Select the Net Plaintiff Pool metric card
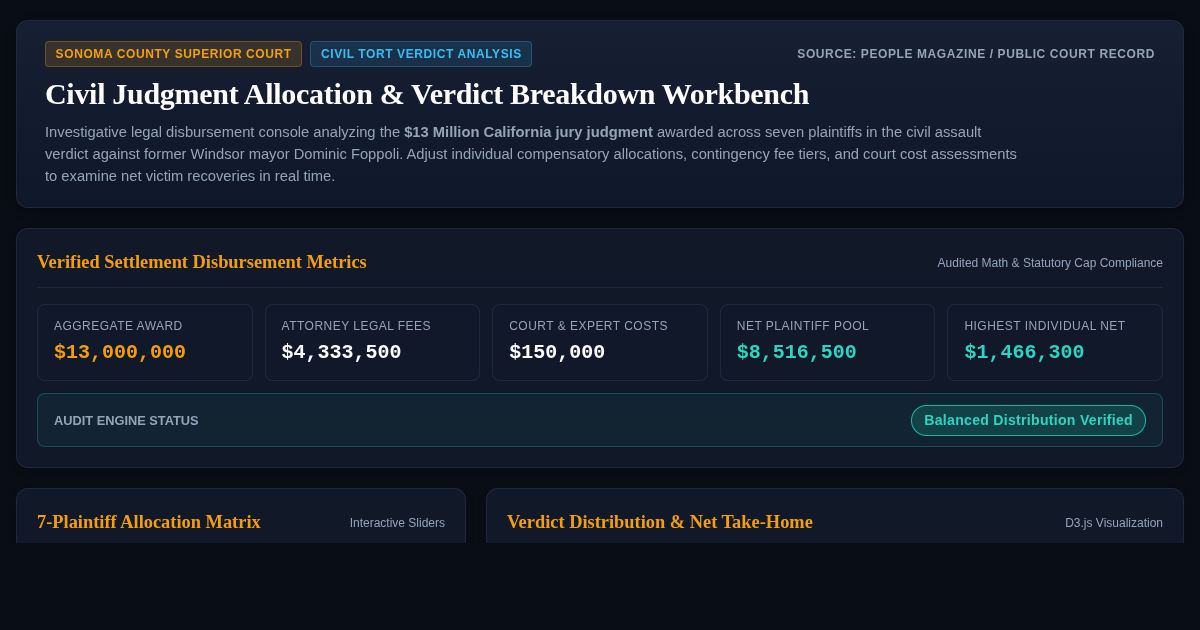Screen dimensions: 1200x630 coord(827,342)
